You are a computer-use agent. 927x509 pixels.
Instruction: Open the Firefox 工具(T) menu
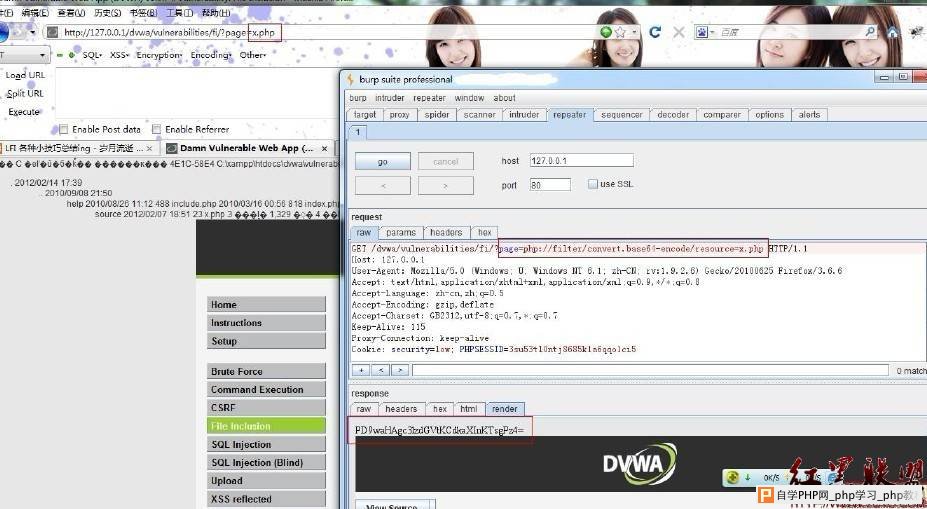(x=180, y=12)
